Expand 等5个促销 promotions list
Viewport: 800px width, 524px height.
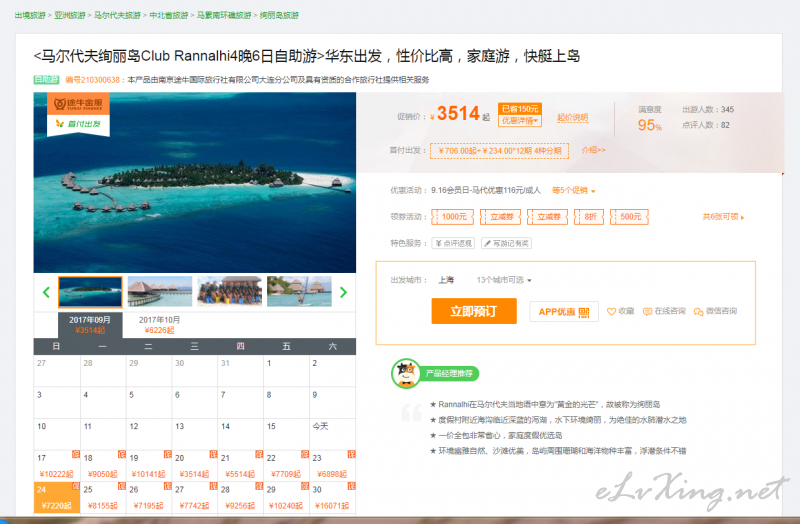(x=573, y=190)
